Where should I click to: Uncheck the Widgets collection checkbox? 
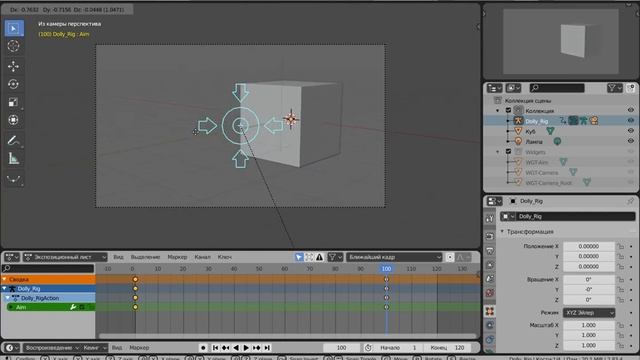coord(509,151)
